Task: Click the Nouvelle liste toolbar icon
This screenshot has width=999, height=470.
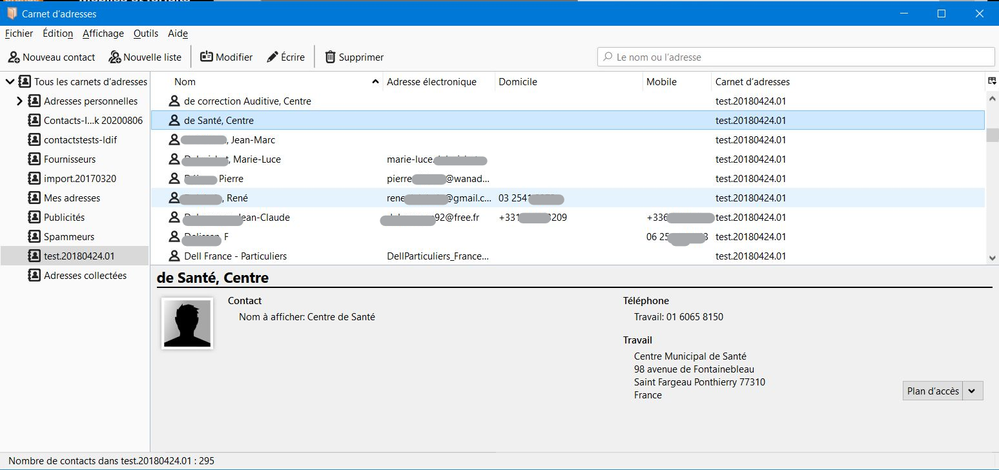Action: [x=115, y=57]
